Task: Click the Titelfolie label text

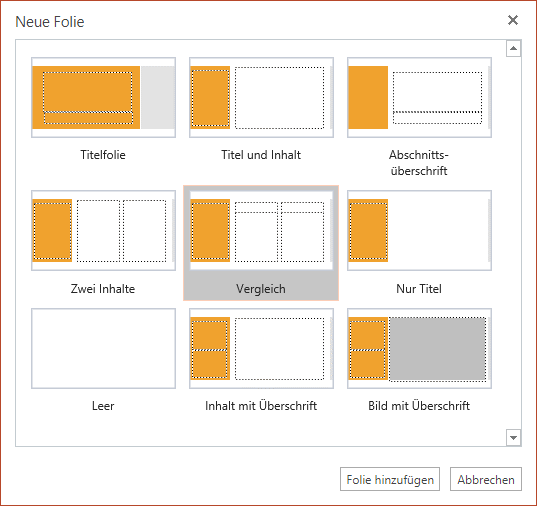Action: pos(103,155)
